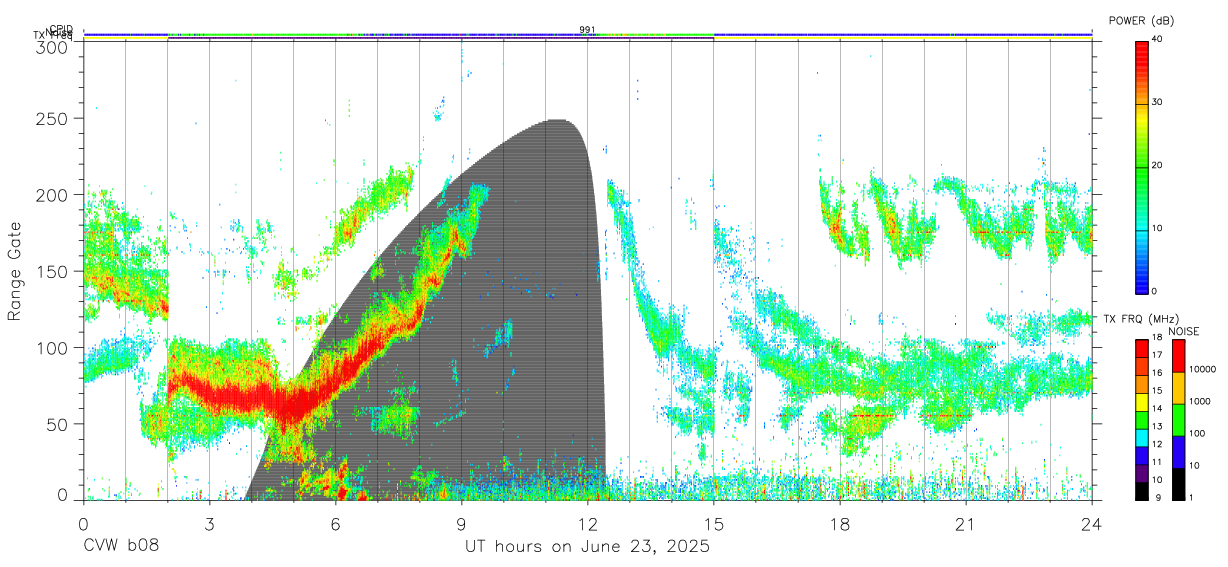This screenshot has width=1228, height=567.
Task: Click the '6' hour tick on time axis
Action: point(335,523)
